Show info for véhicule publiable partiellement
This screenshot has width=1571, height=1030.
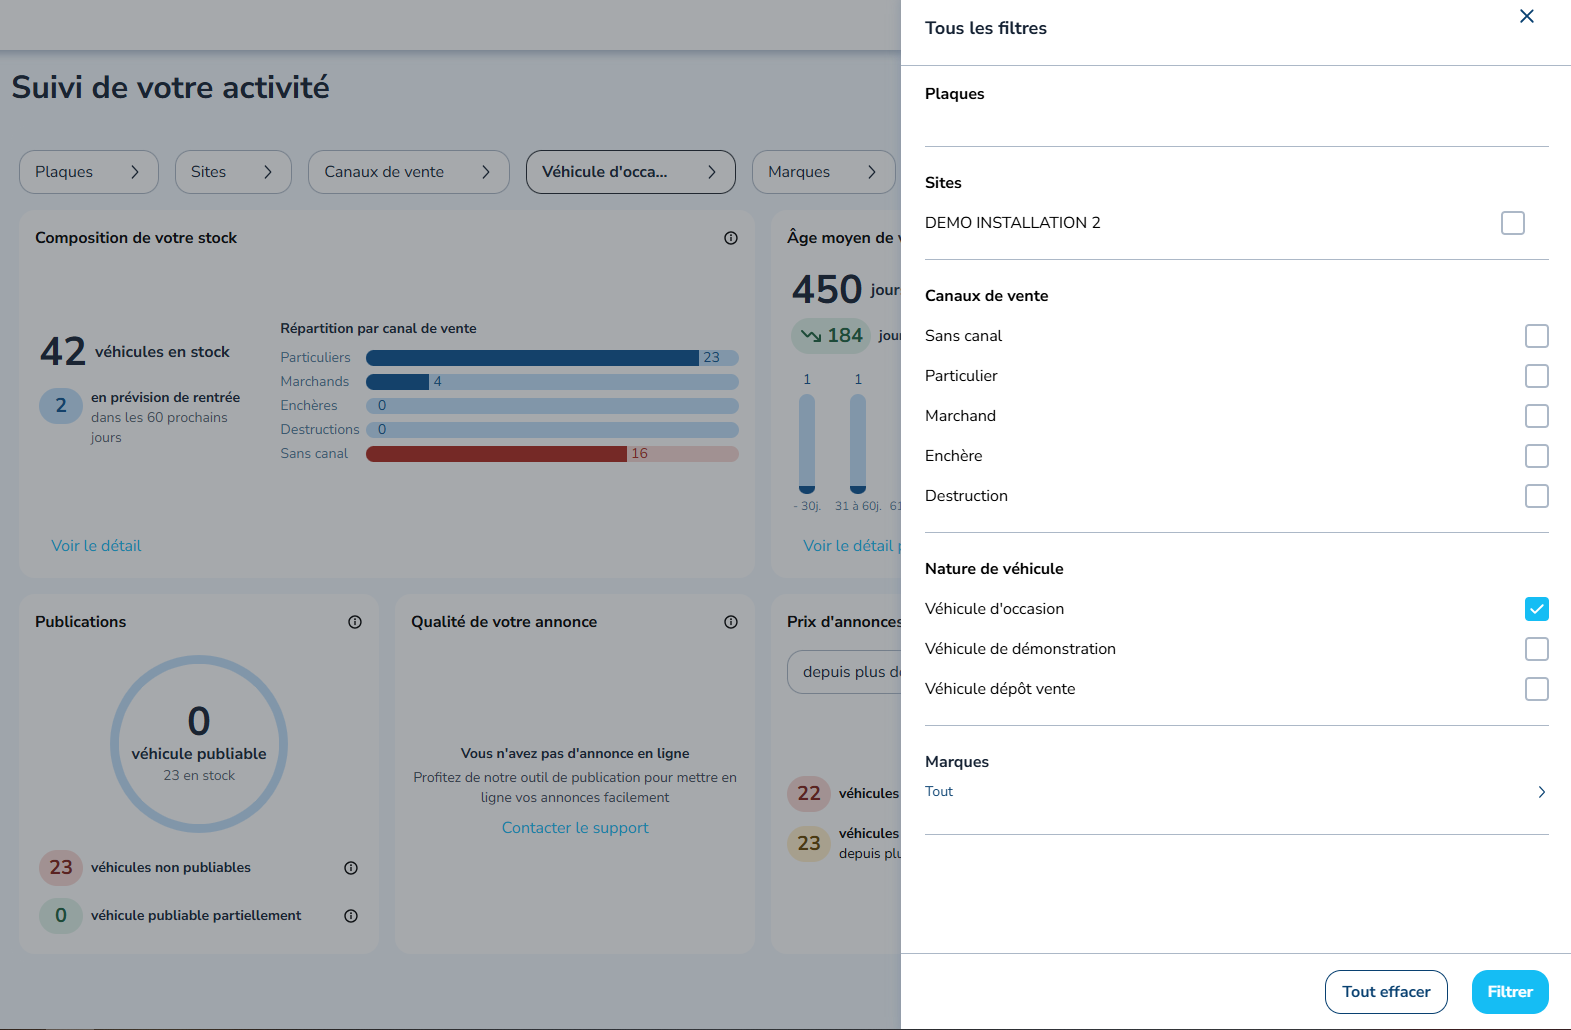point(351,916)
